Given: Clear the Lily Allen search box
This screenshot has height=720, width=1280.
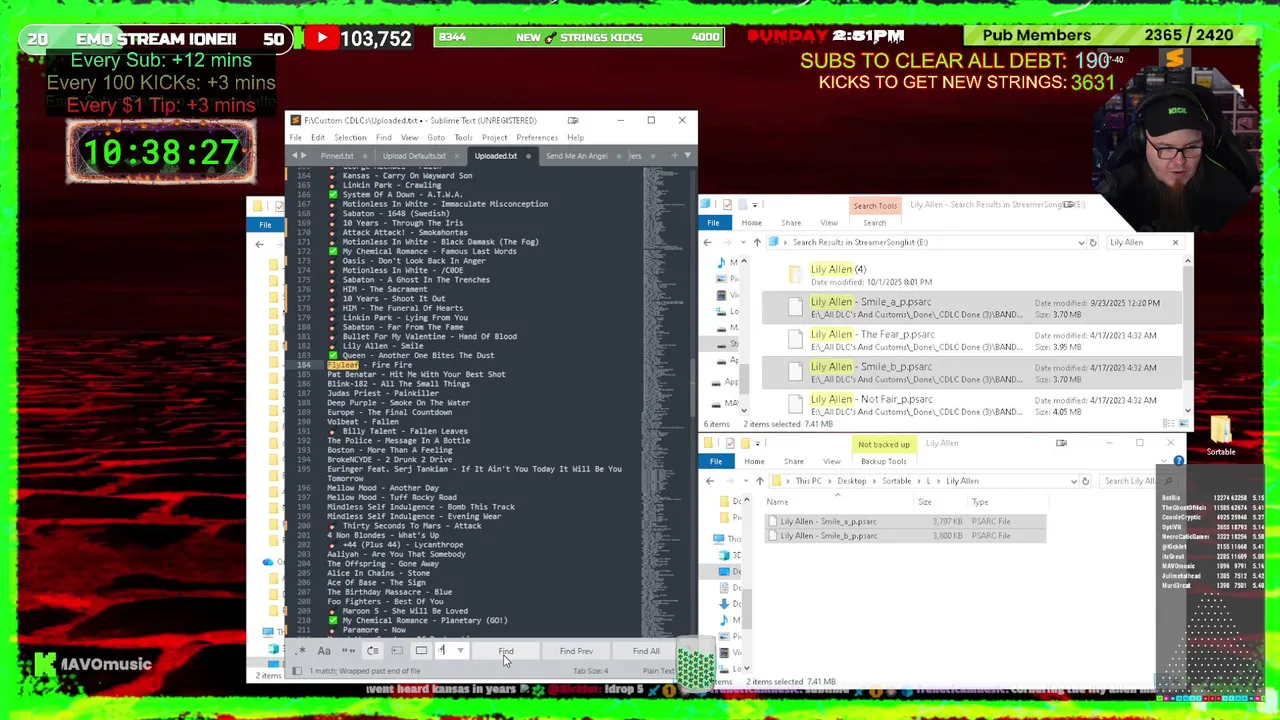Looking at the screenshot, I should tap(1175, 242).
